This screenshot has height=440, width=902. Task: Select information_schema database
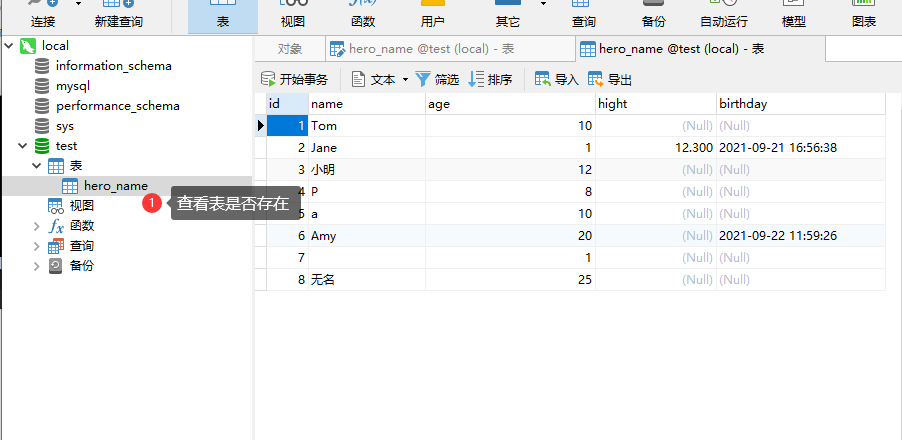[x=113, y=66]
